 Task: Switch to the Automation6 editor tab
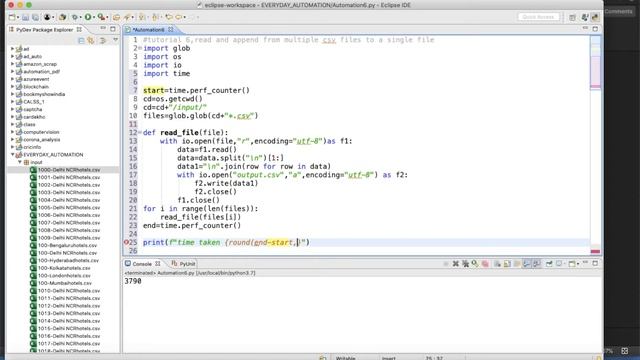pos(148,29)
